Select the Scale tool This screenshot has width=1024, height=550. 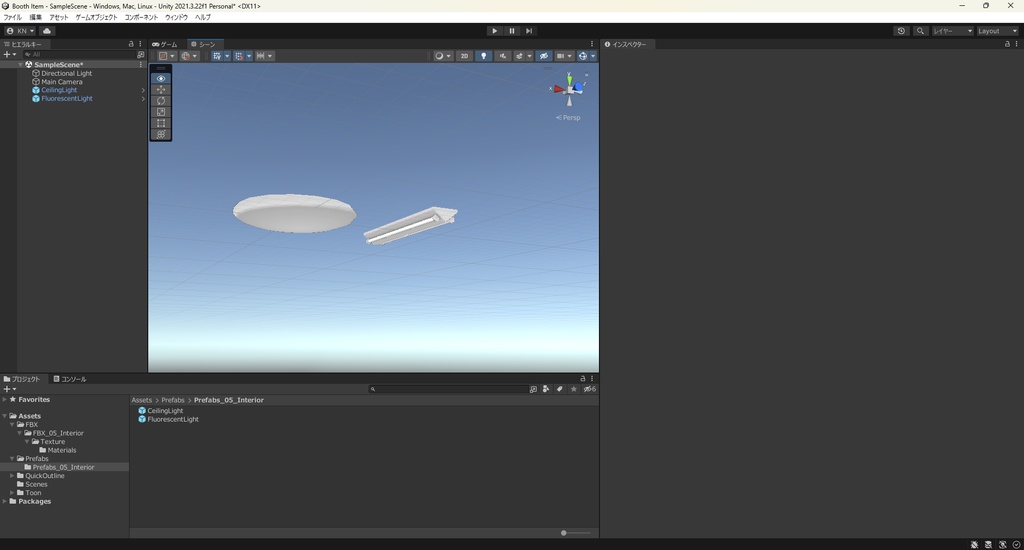coord(161,112)
